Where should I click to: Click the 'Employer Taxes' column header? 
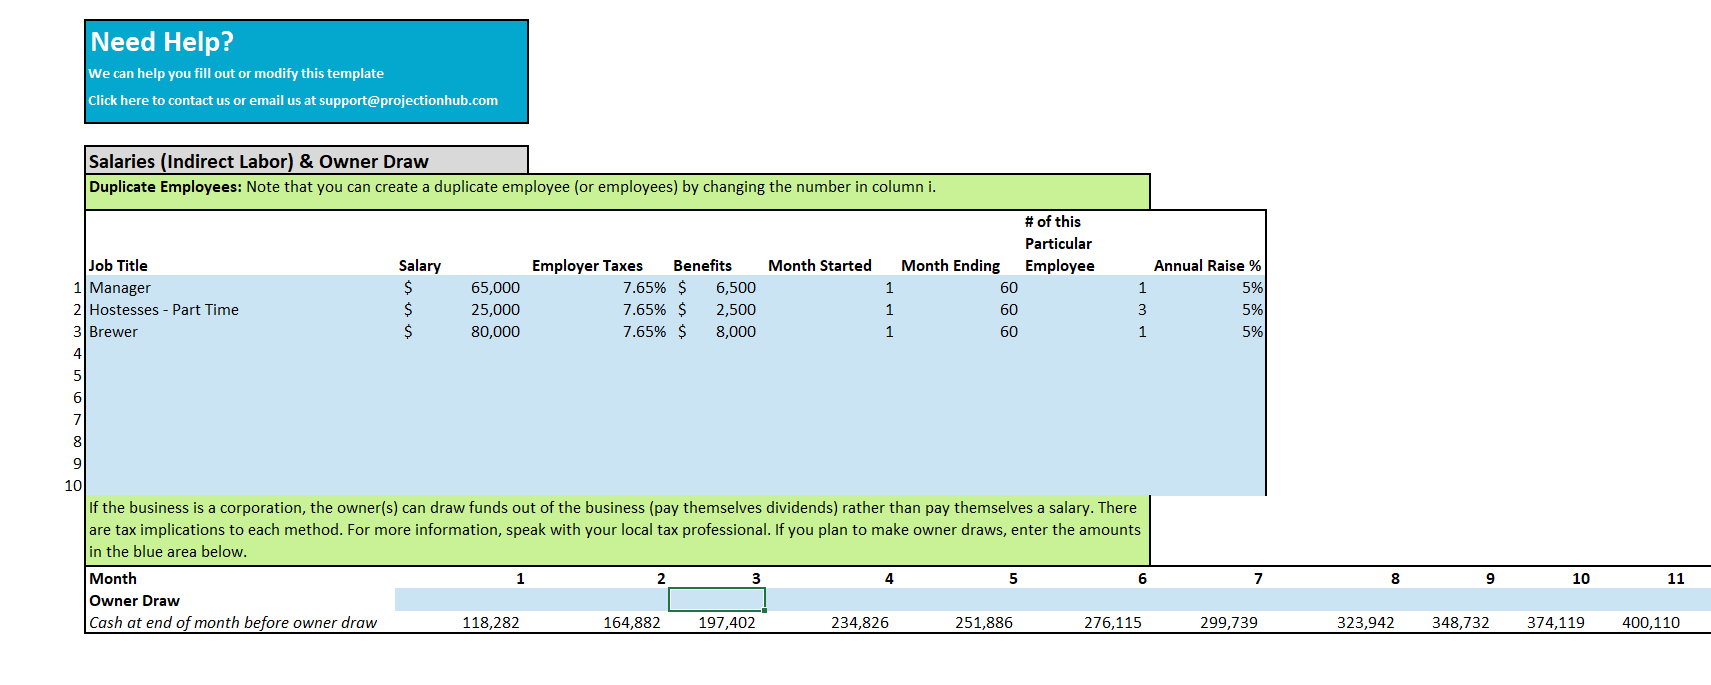[587, 266]
